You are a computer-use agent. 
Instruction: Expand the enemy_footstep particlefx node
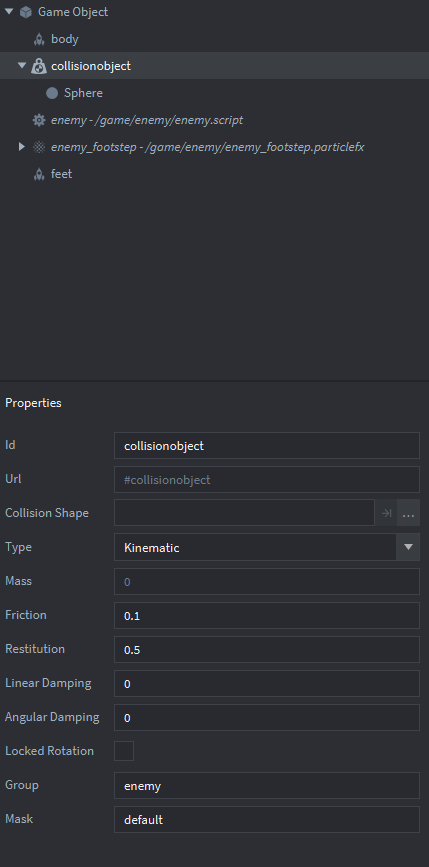22,147
